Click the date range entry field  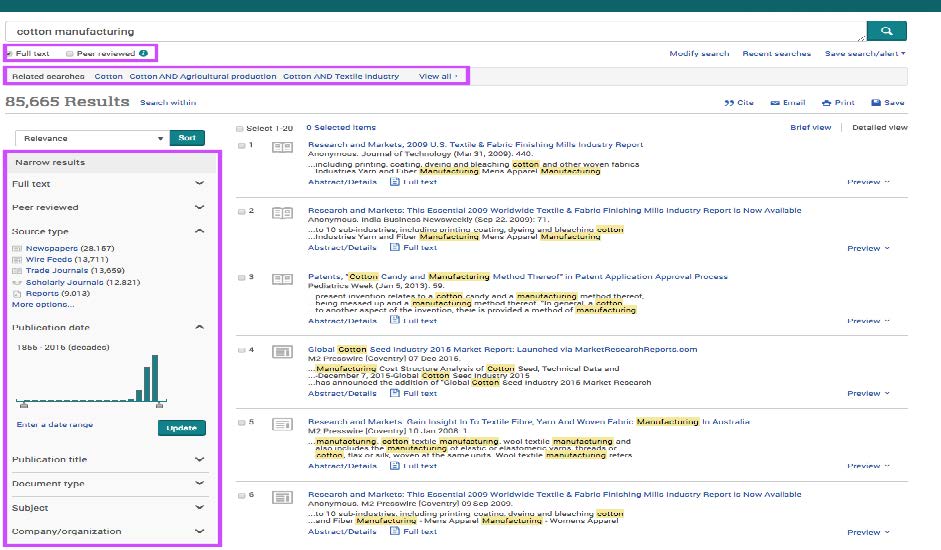point(55,425)
